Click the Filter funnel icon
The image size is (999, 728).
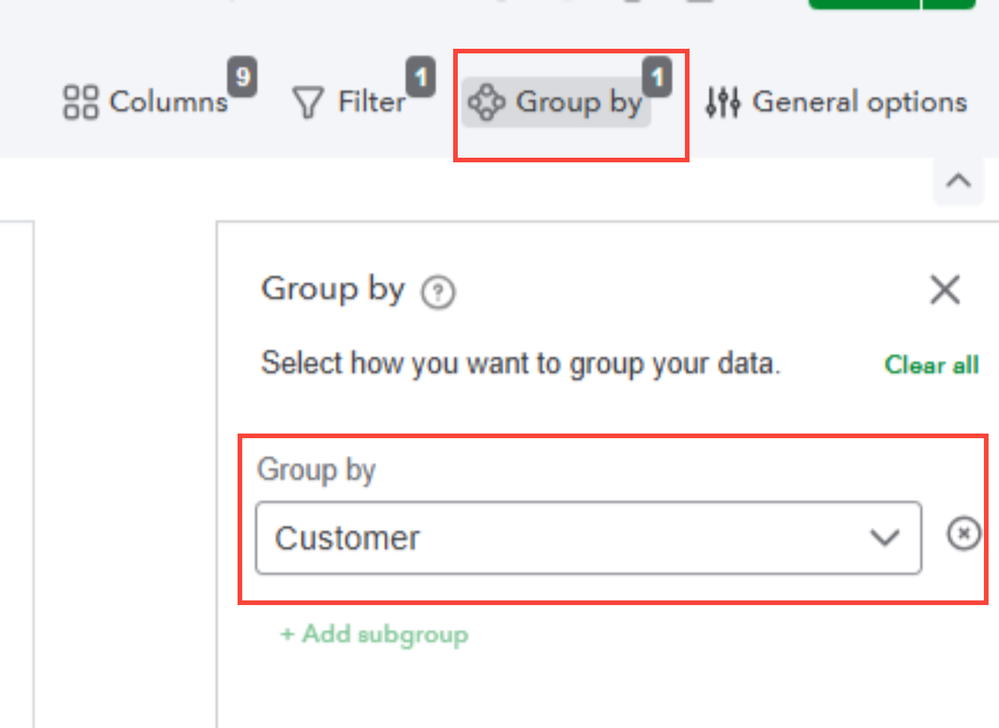click(x=306, y=102)
